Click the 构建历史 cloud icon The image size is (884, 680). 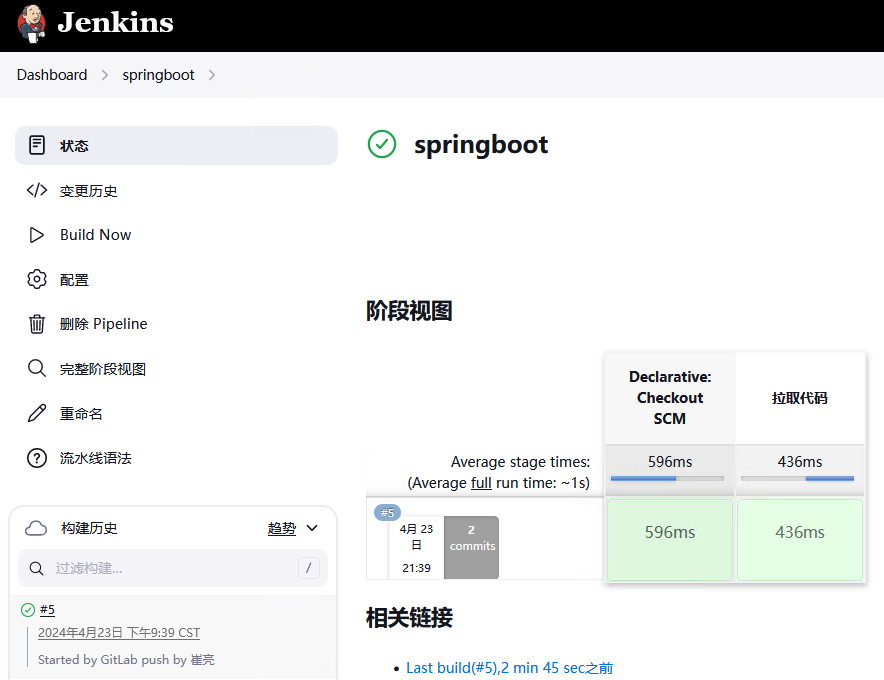pos(36,528)
